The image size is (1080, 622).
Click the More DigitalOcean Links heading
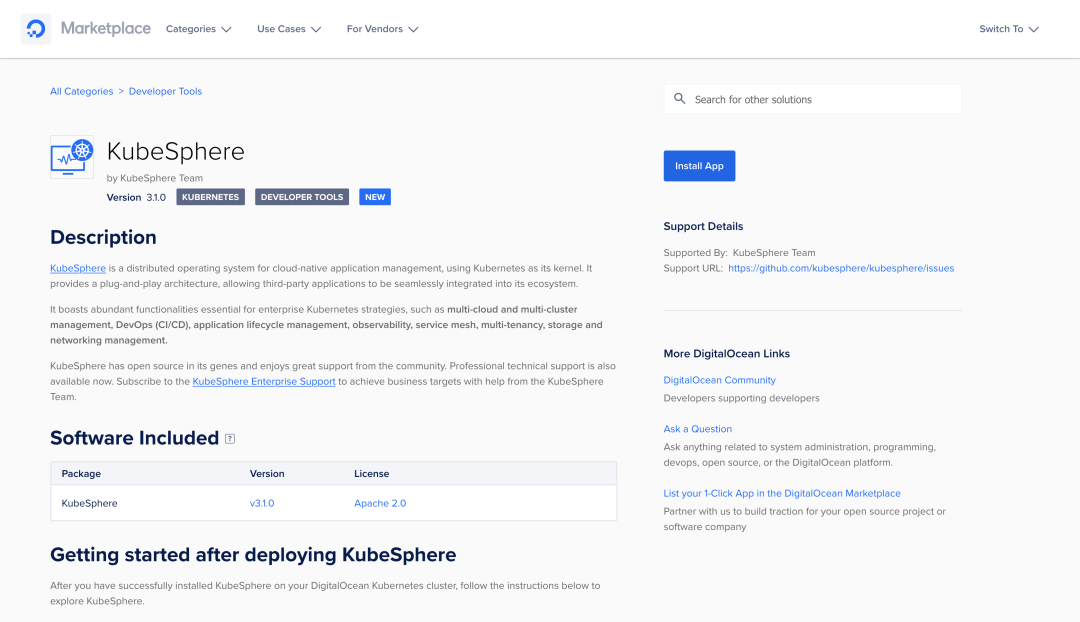click(727, 353)
